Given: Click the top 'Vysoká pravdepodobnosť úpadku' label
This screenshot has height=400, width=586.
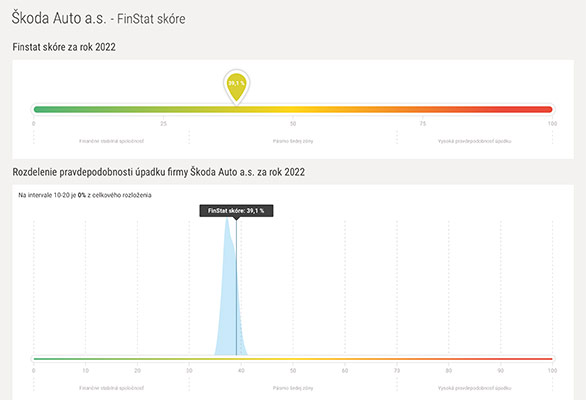Looking at the screenshot, I should pos(475,141).
